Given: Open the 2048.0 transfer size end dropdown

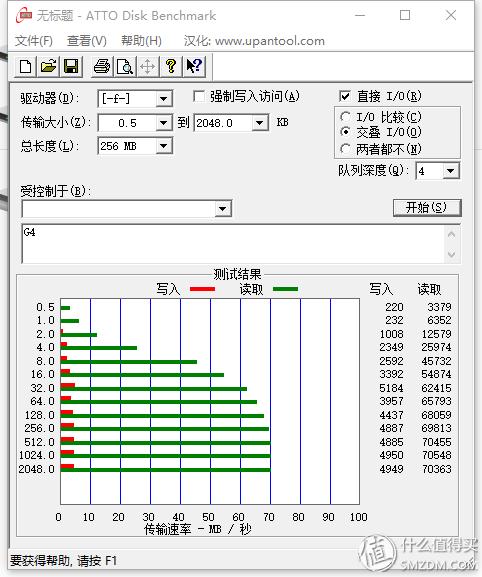Looking at the screenshot, I should (x=259, y=123).
